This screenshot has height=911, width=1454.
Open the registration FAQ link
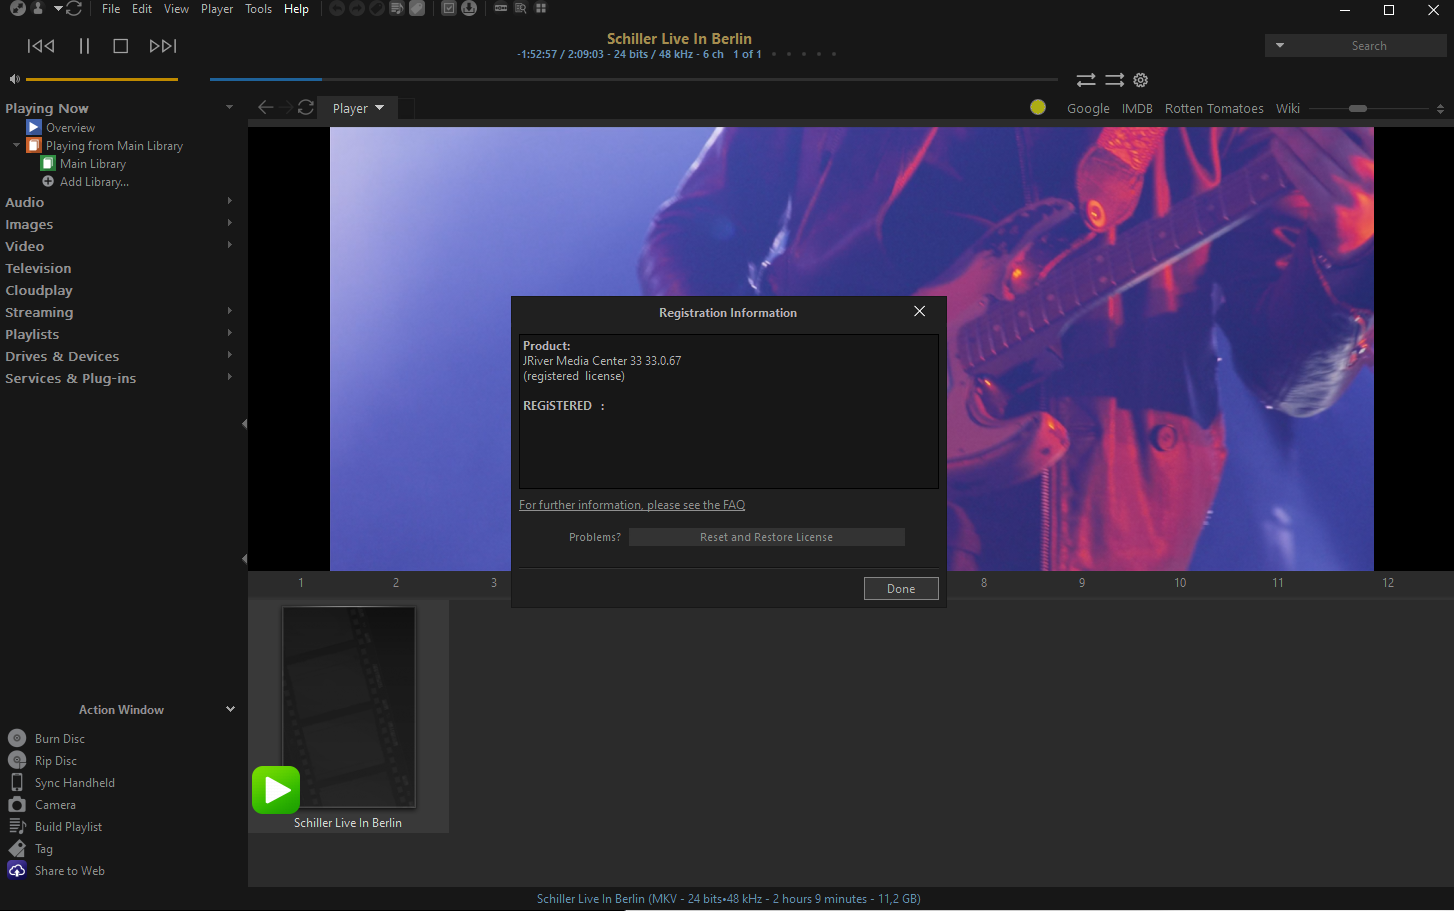[x=632, y=504]
